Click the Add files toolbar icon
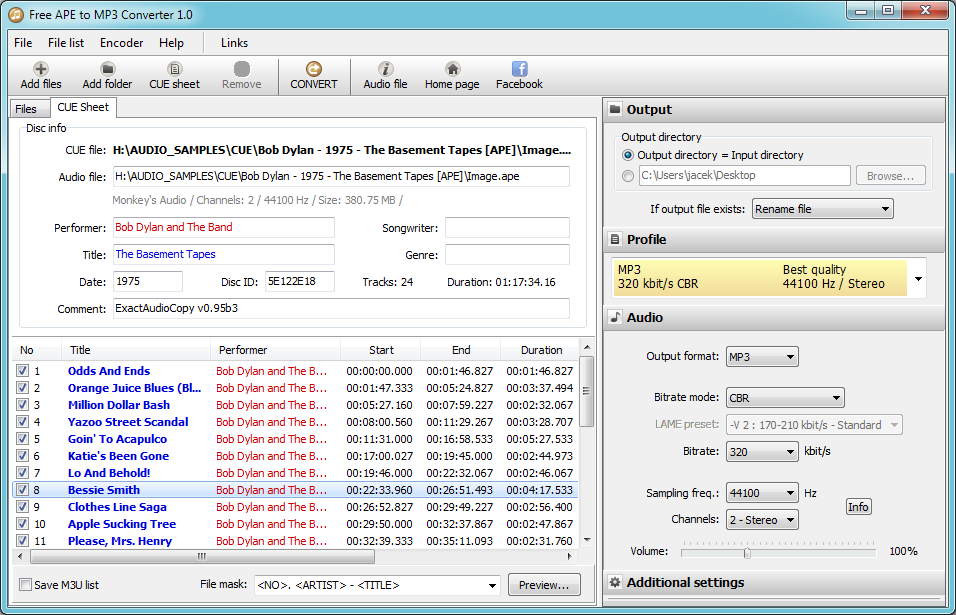The width and height of the screenshot is (956, 615). (x=41, y=69)
